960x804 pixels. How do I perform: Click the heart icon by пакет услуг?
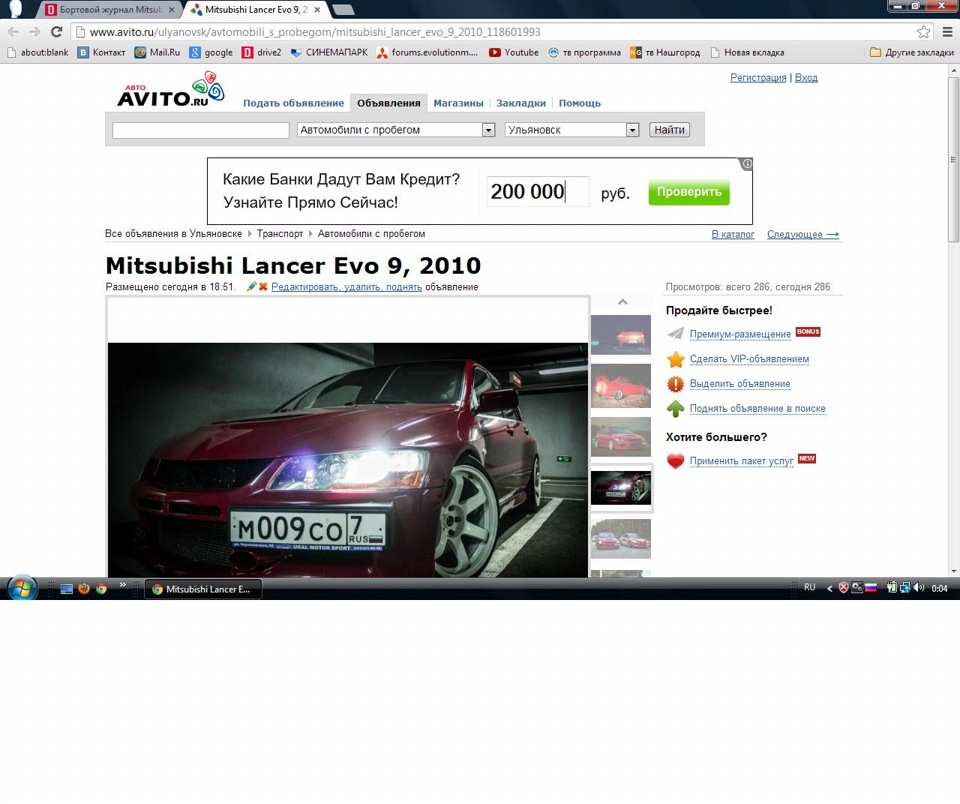point(676,460)
